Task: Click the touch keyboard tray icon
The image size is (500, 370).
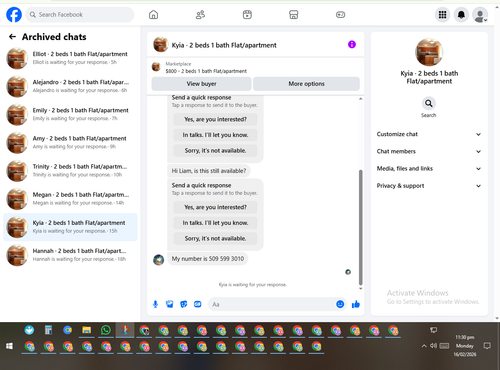Action: pyautogui.click(x=444, y=346)
